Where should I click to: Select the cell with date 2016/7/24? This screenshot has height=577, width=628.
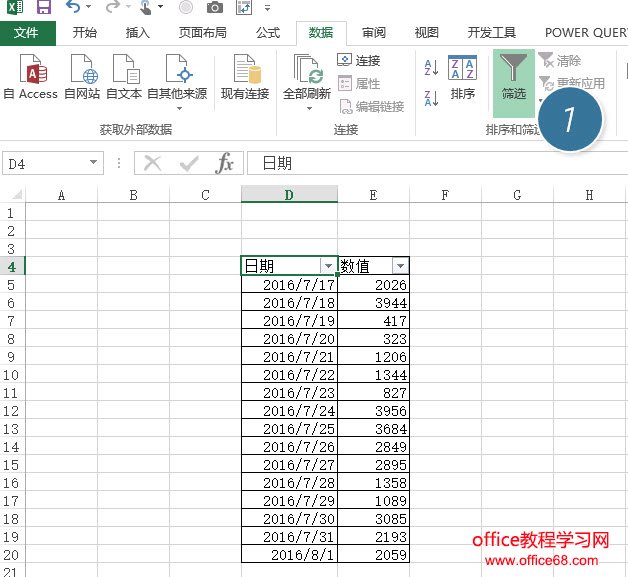tap(289, 410)
